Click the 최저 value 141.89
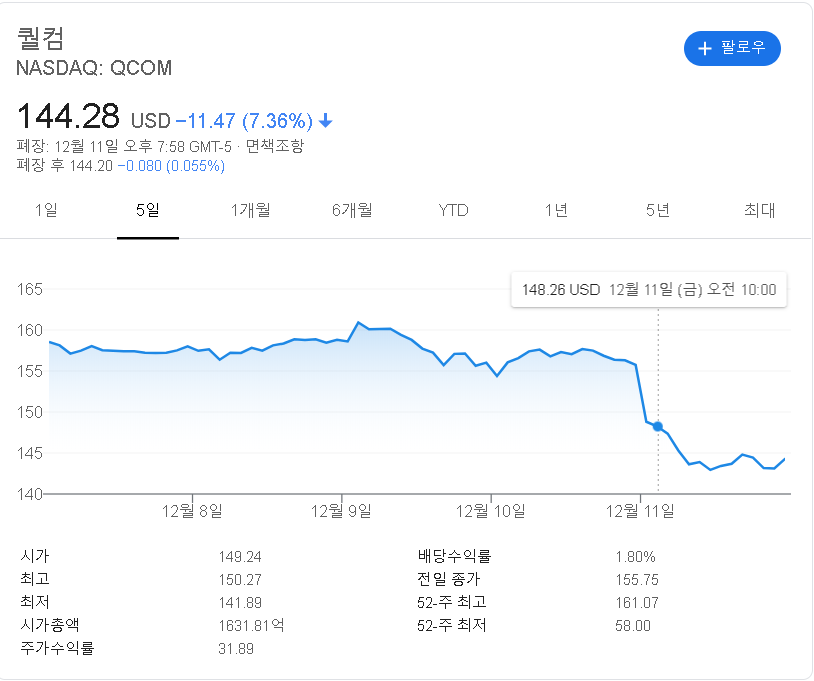 (x=240, y=603)
